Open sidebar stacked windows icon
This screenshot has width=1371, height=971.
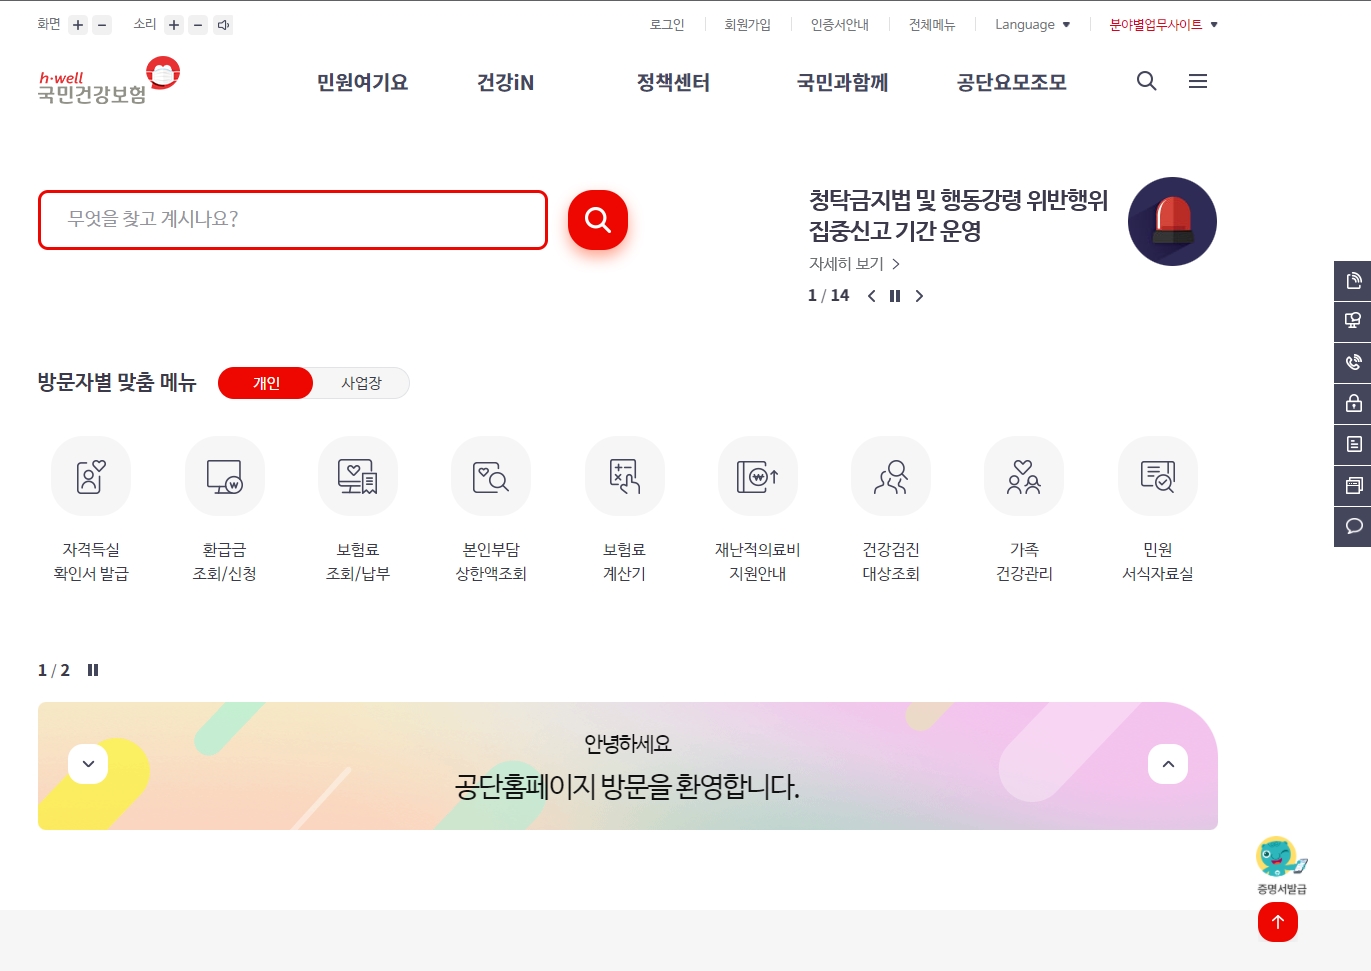click(x=1353, y=485)
